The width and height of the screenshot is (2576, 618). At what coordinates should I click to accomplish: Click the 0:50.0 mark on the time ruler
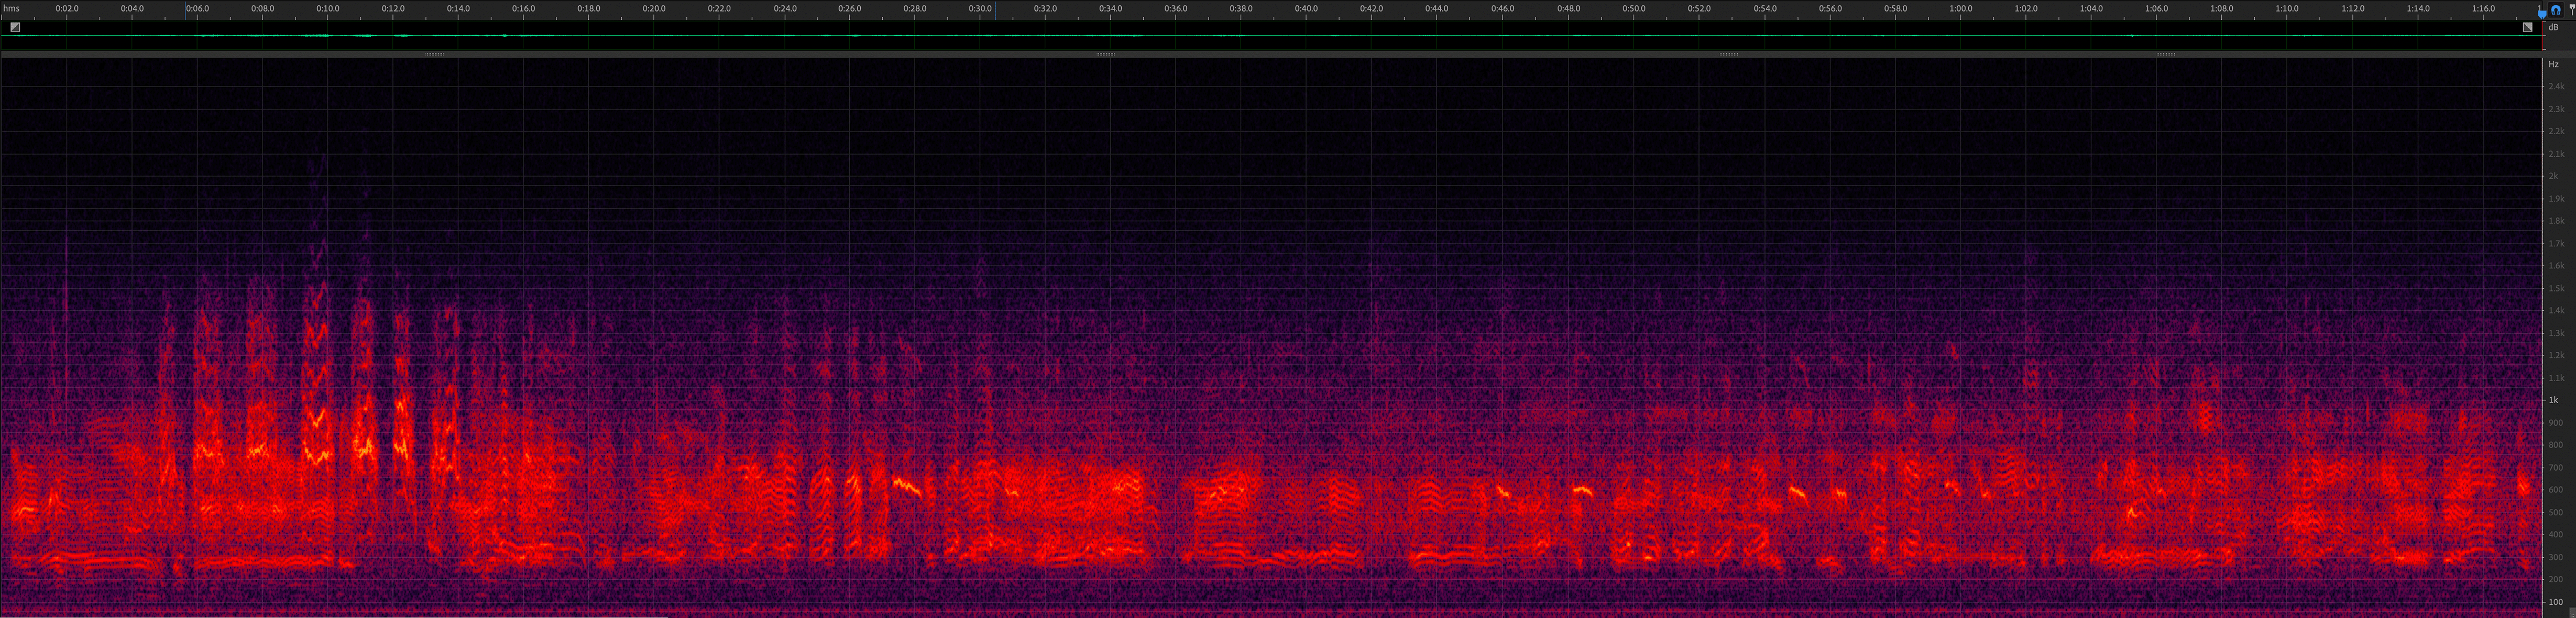[1633, 9]
